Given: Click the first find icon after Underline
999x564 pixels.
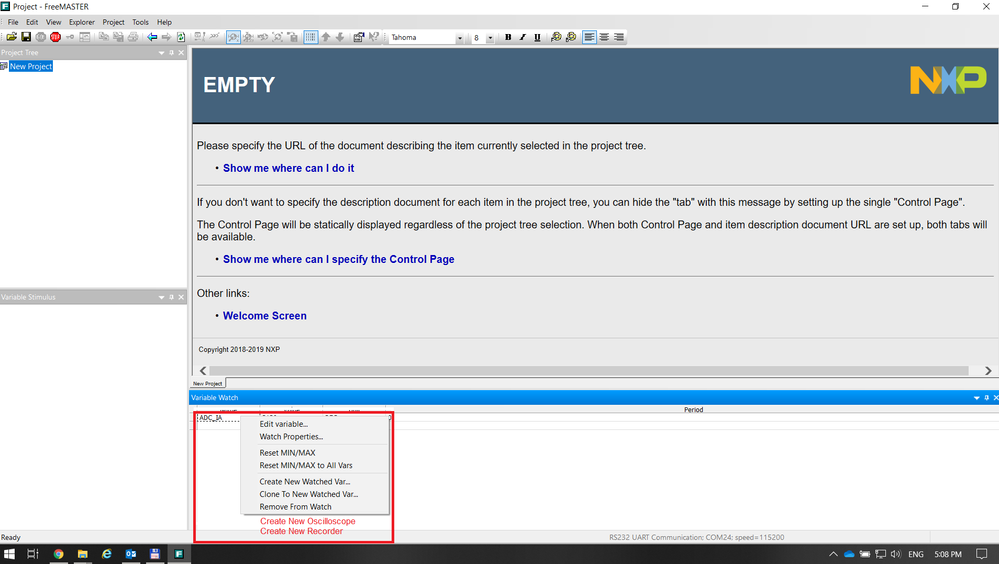Looking at the screenshot, I should [556, 37].
